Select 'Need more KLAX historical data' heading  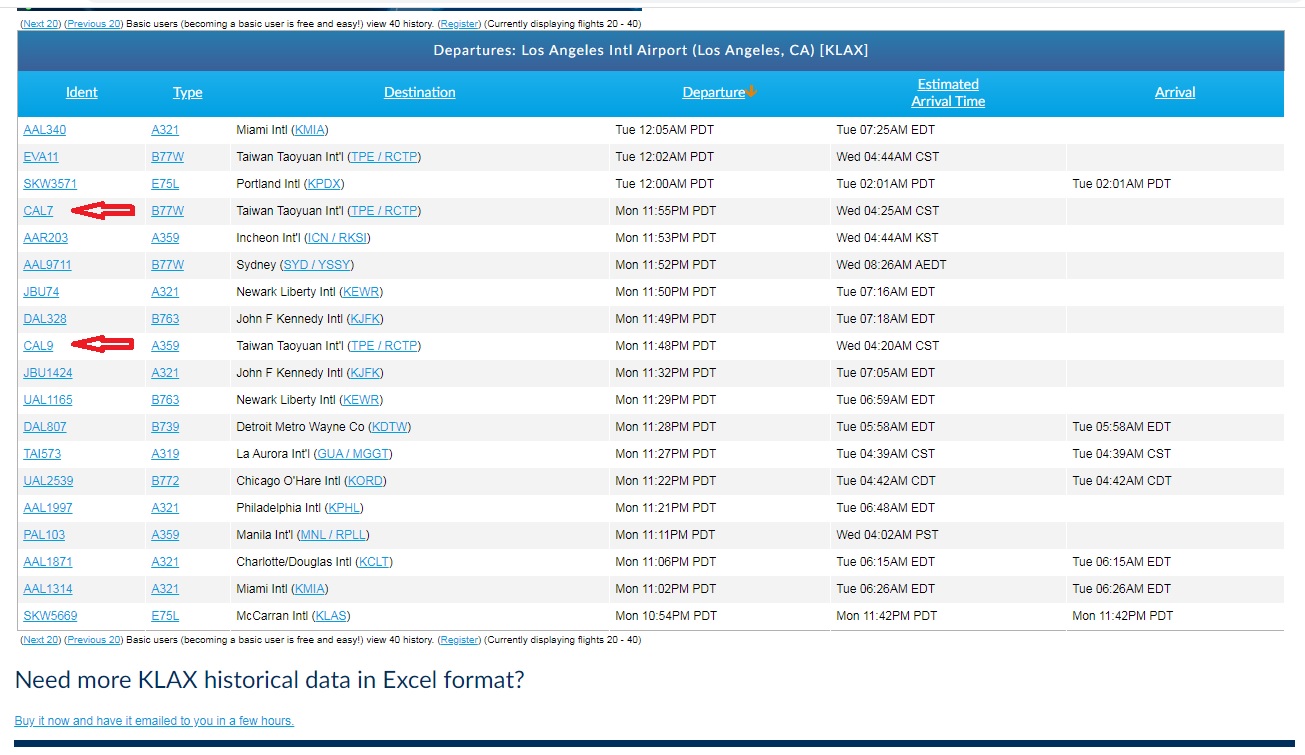270,680
